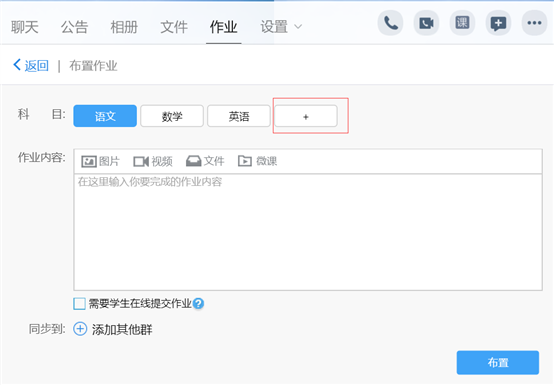Open the class (课) icon button
This screenshot has height=385, width=554.
pyautogui.click(x=462, y=23)
